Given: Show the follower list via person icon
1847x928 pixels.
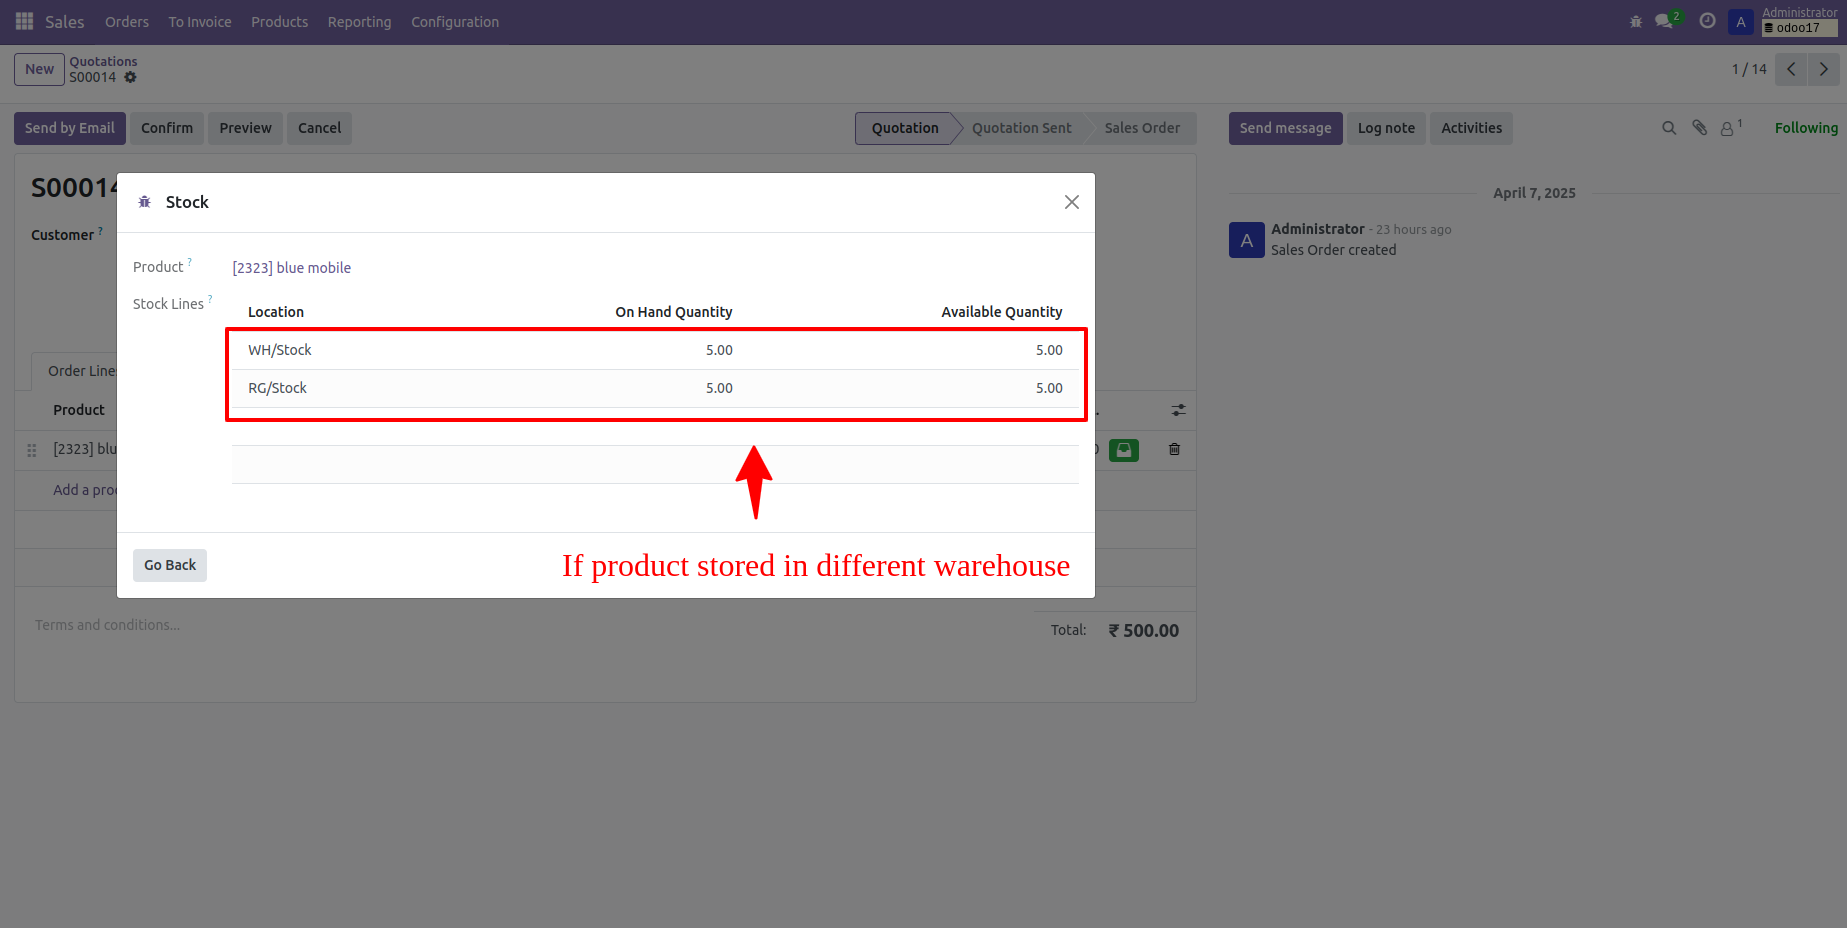Looking at the screenshot, I should 1729,128.
